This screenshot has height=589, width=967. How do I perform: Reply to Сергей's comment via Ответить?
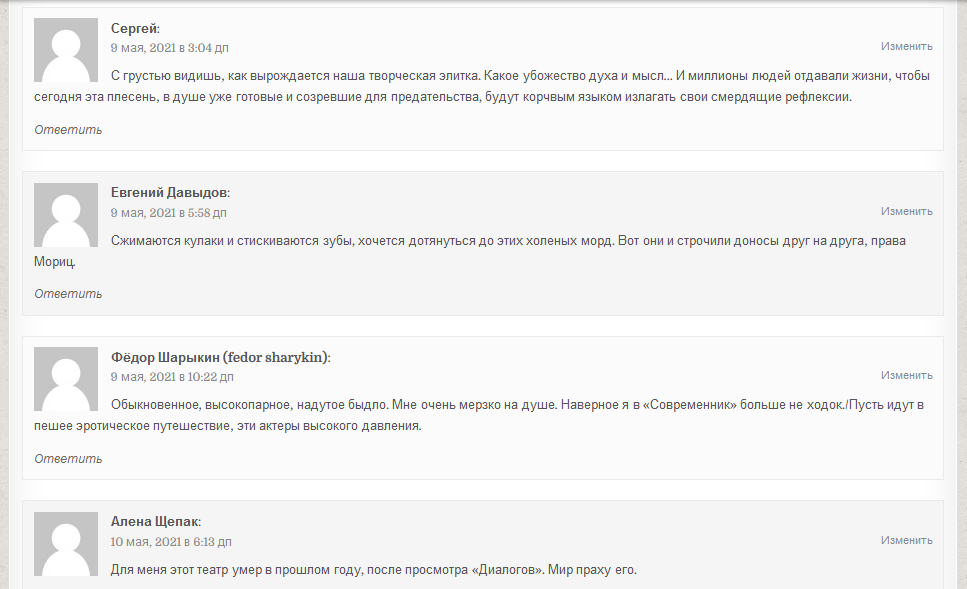click(68, 130)
